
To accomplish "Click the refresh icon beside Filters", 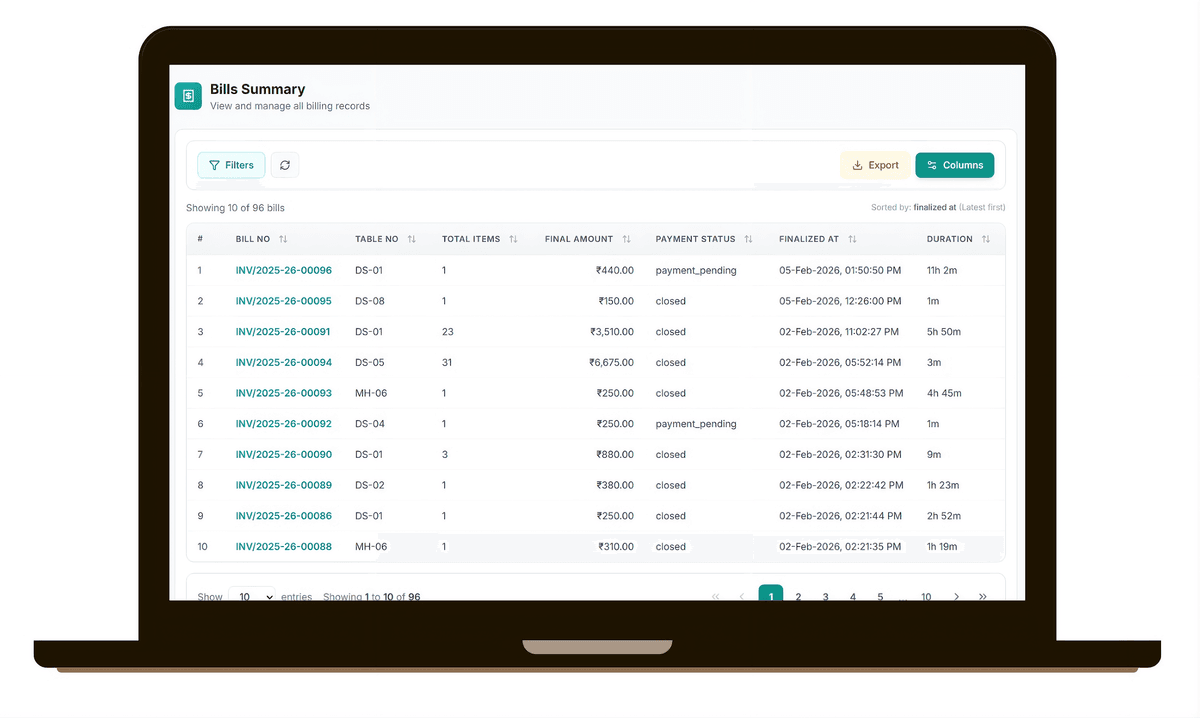I will [285, 165].
